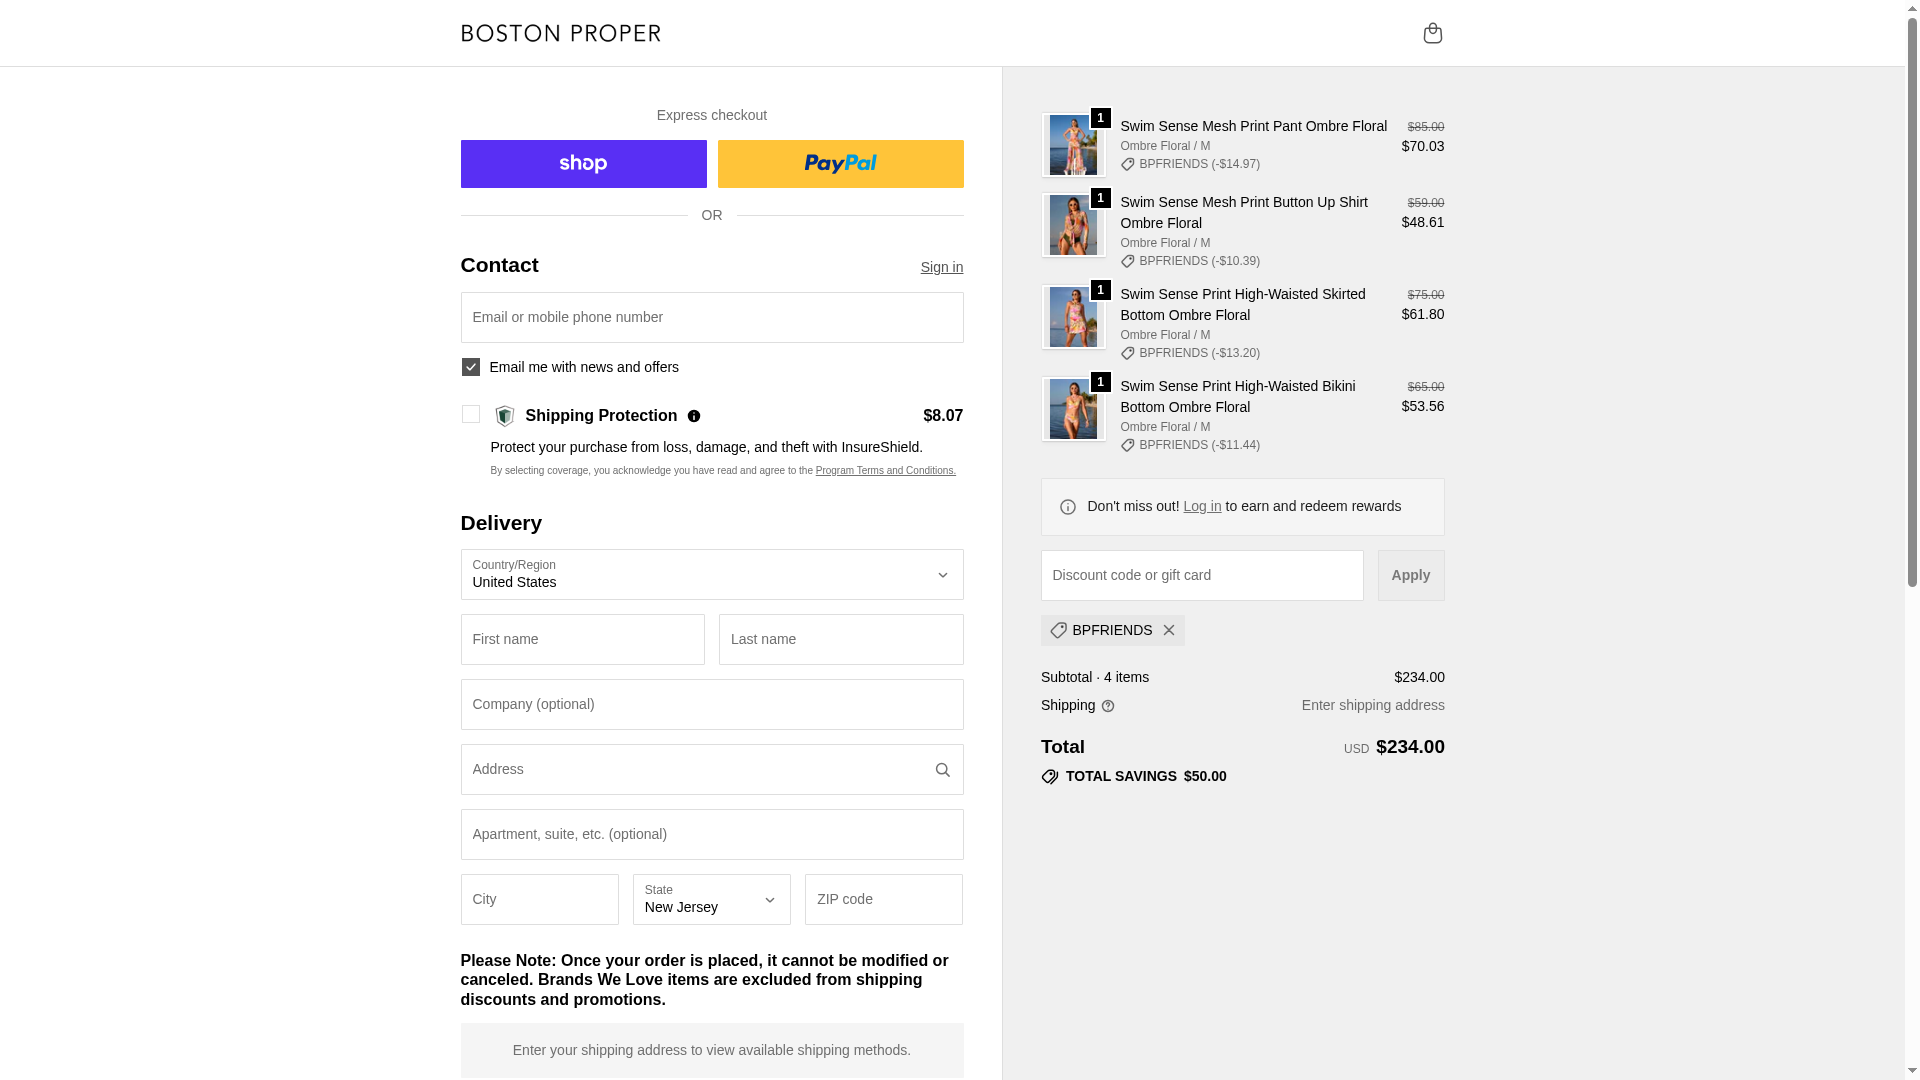Click the InsureShield shield logo
This screenshot has width=1920, height=1080.
[505, 416]
